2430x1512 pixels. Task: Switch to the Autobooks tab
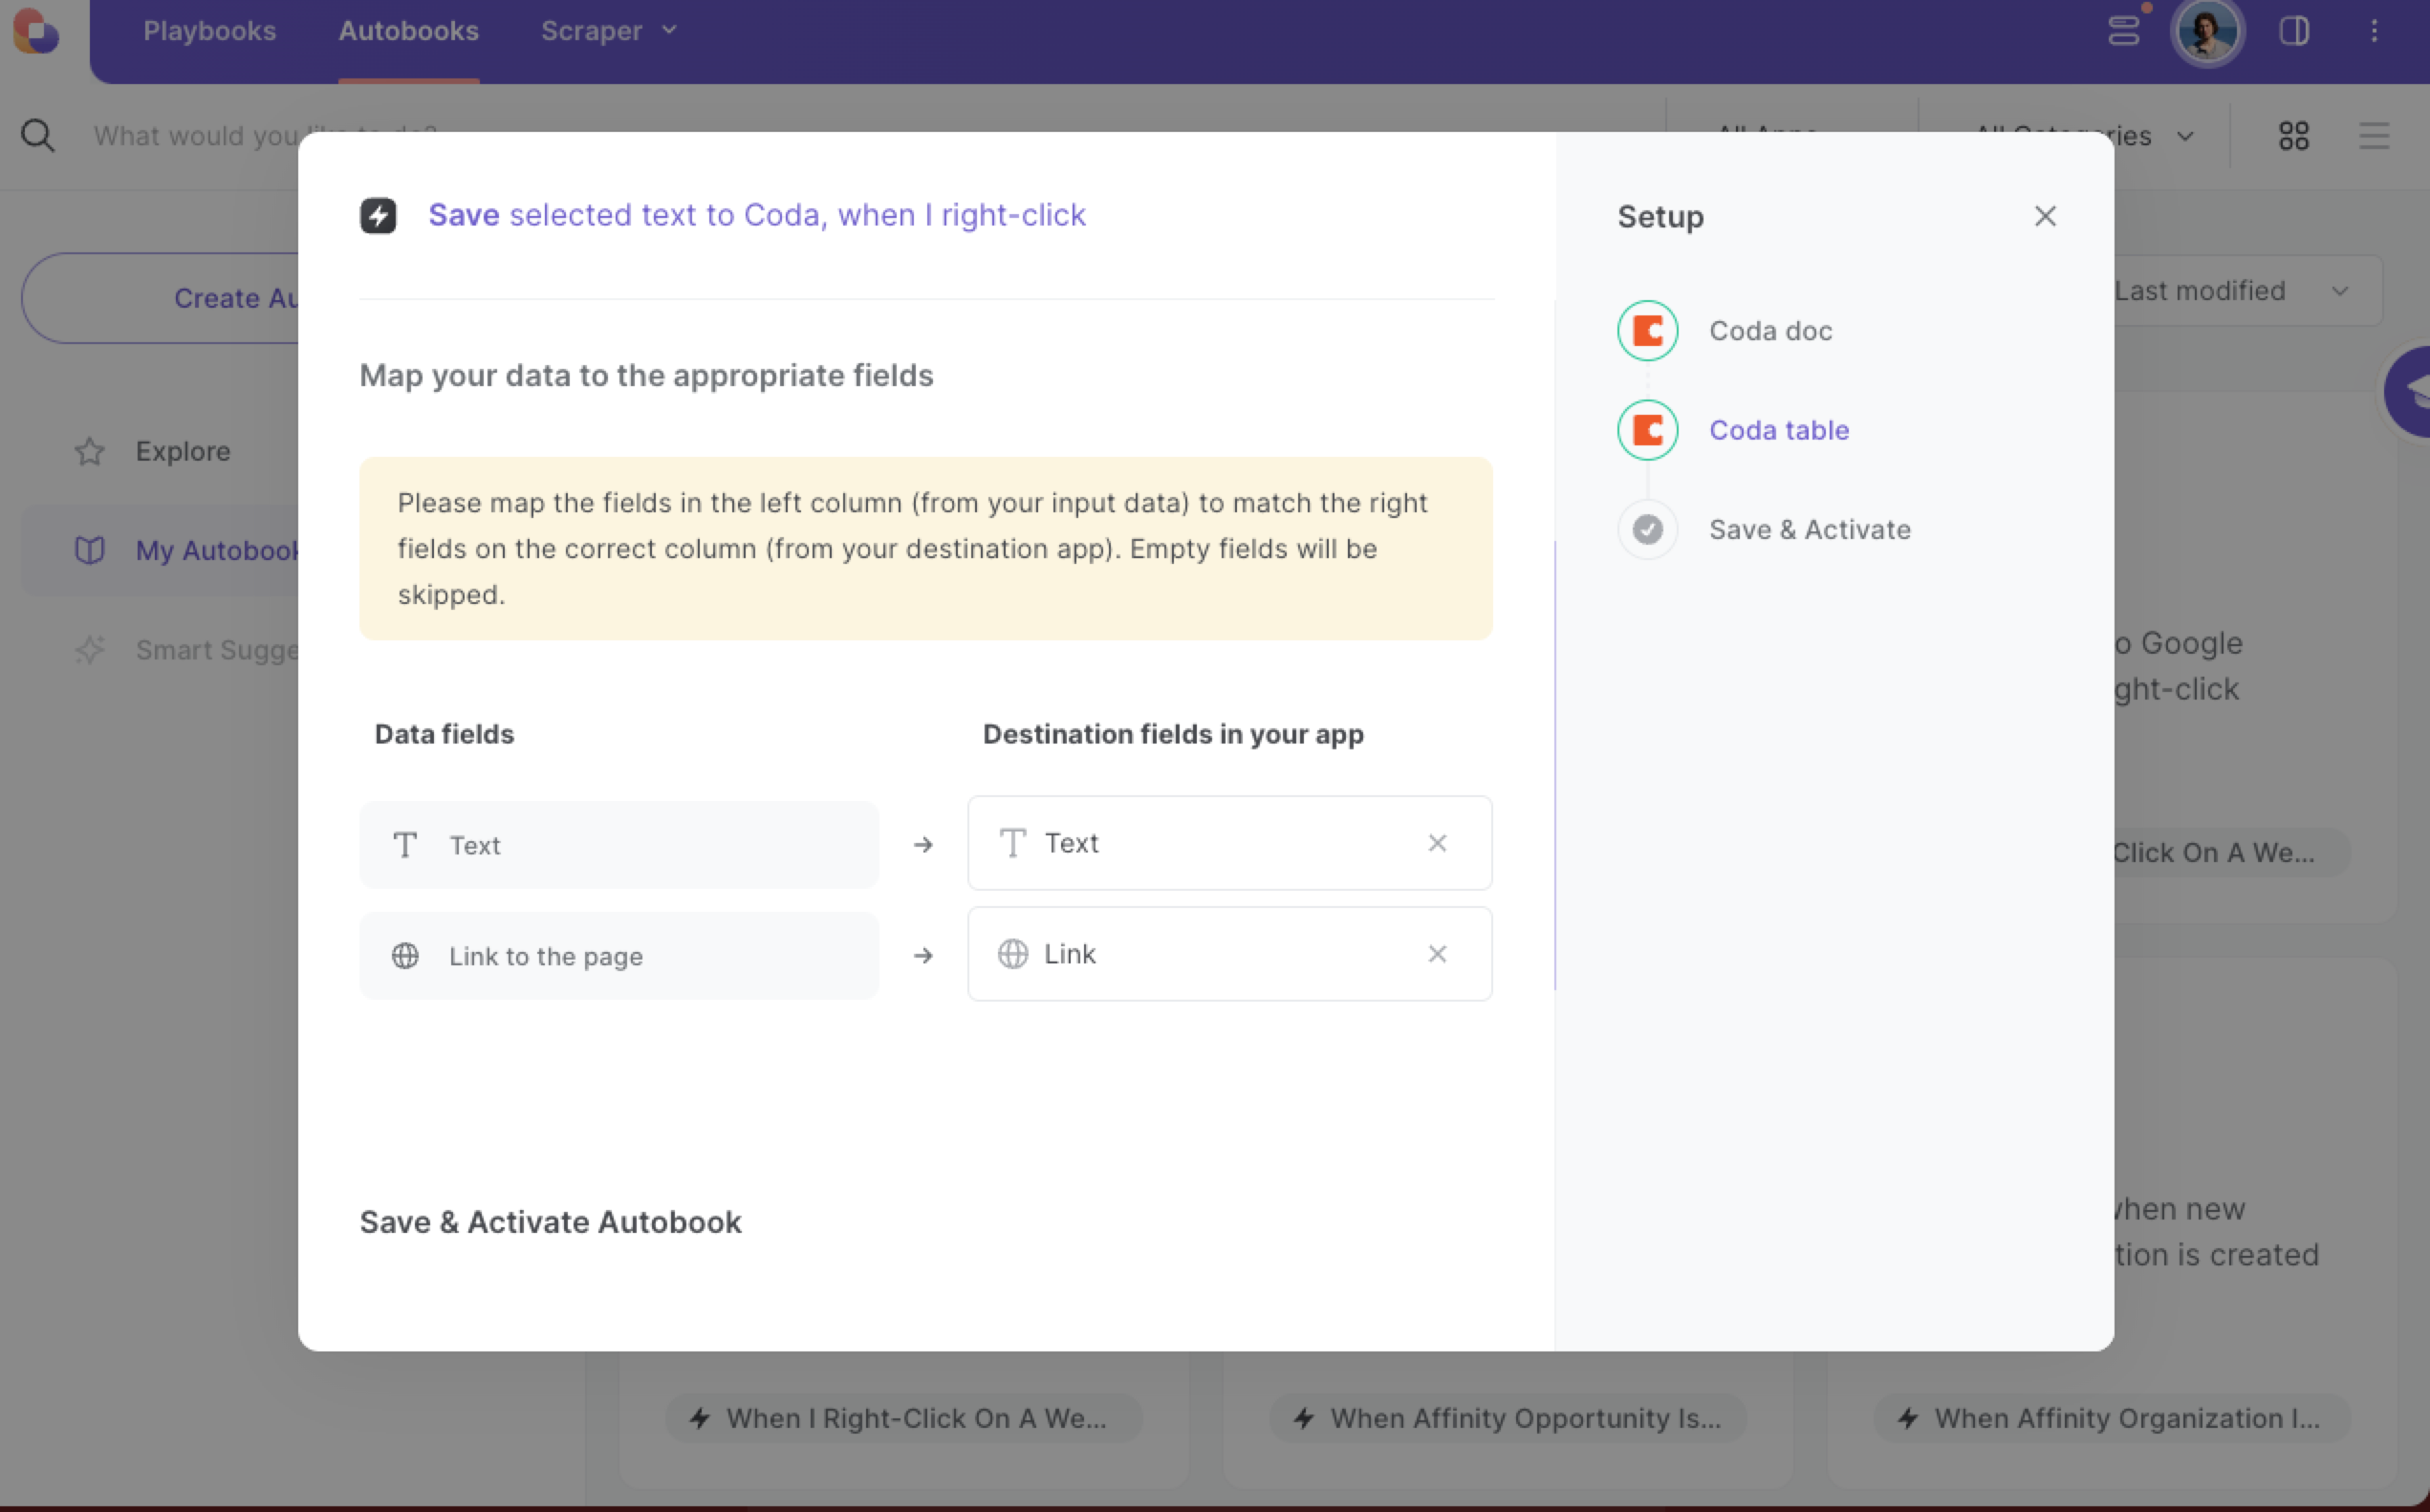(x=408, y=31)
